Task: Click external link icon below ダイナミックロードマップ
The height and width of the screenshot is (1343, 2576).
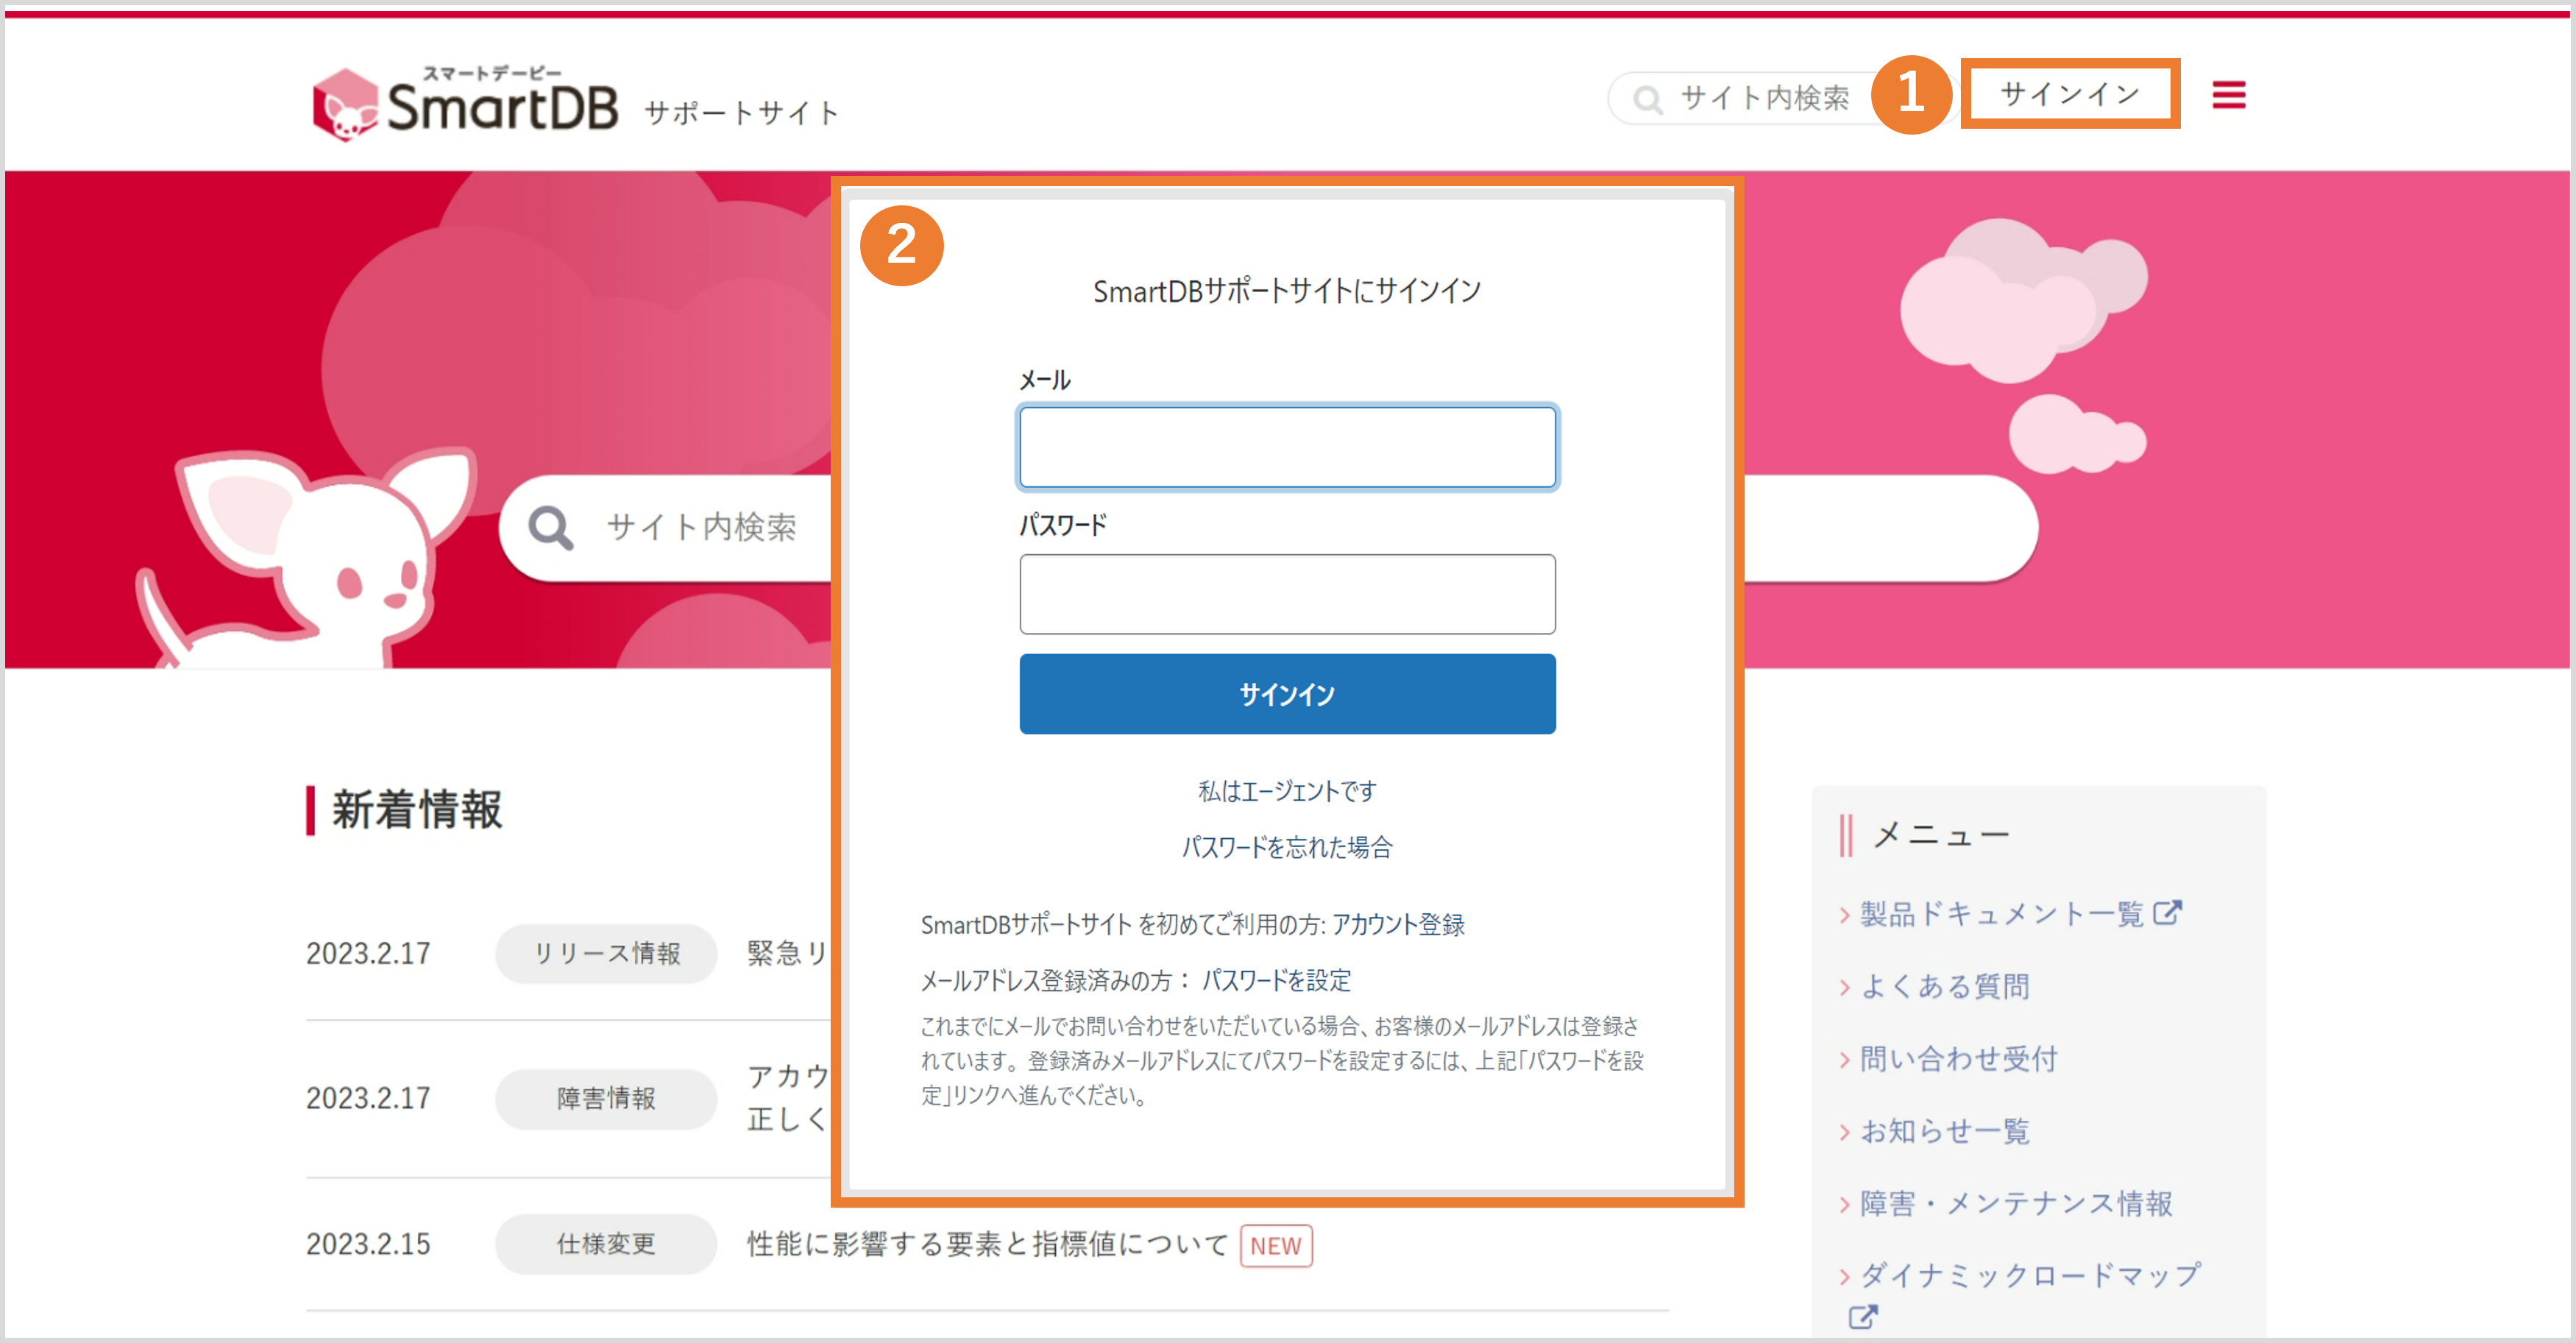Action: [1862, 1317]
